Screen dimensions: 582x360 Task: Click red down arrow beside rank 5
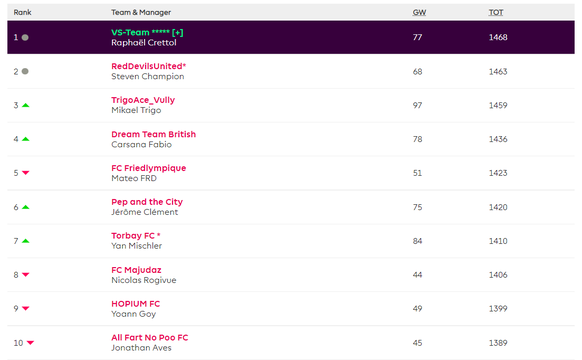pyautogui.click(x=25, y=173)
